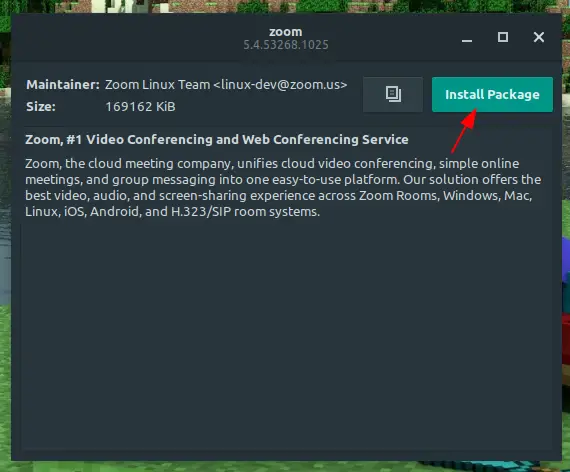Open the package files list icon
570x472 pixels.
pyautogui.click(x=393, y=95)
